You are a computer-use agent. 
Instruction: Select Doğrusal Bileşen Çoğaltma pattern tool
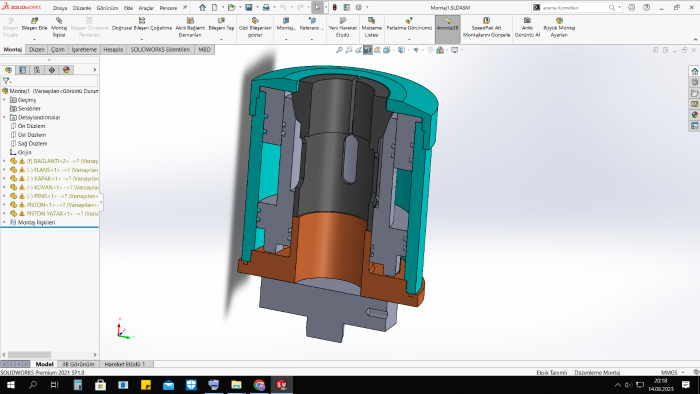coord(142,27)
